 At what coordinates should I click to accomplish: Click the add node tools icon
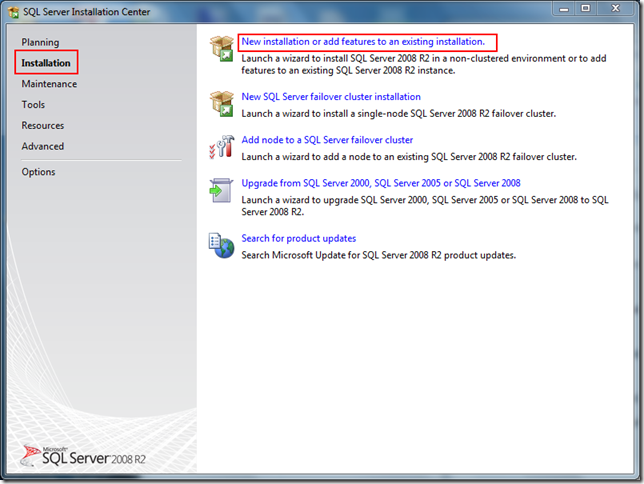coord(222,147)
